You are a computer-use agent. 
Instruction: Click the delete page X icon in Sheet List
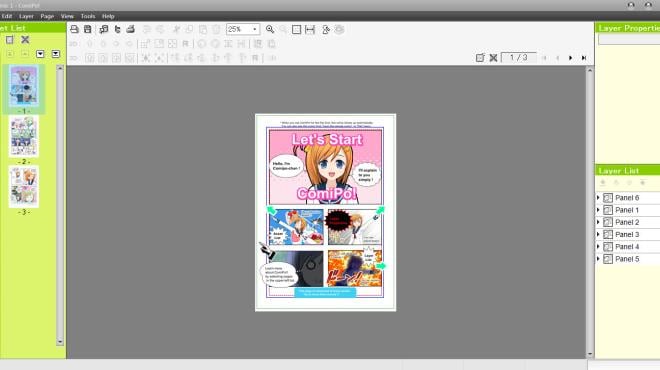tap(25, 40)
